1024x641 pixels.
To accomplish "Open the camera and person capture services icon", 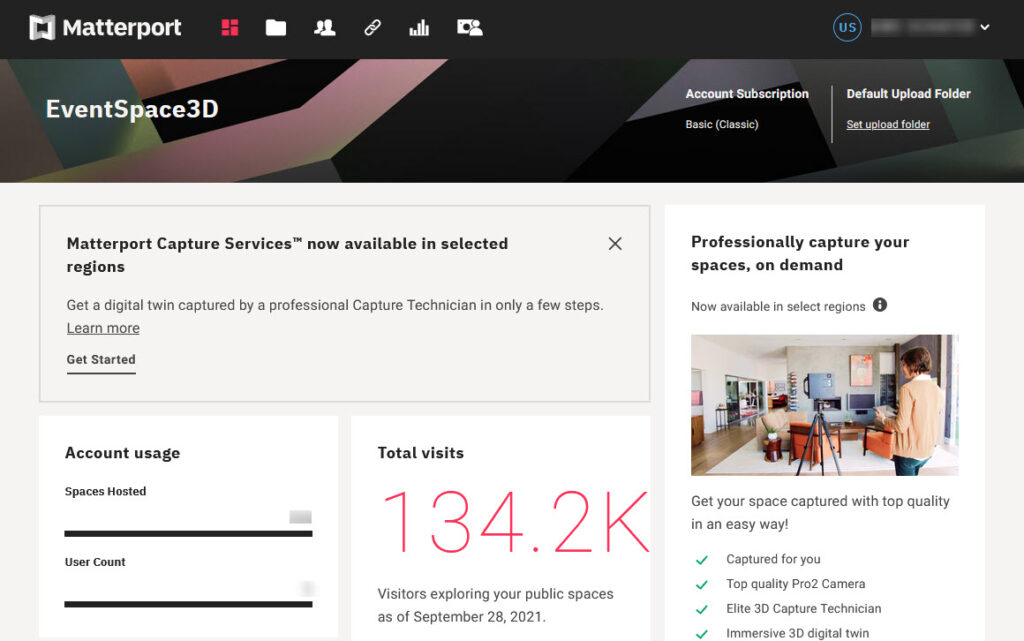I will pyautogui.click(x=470, y=27).
